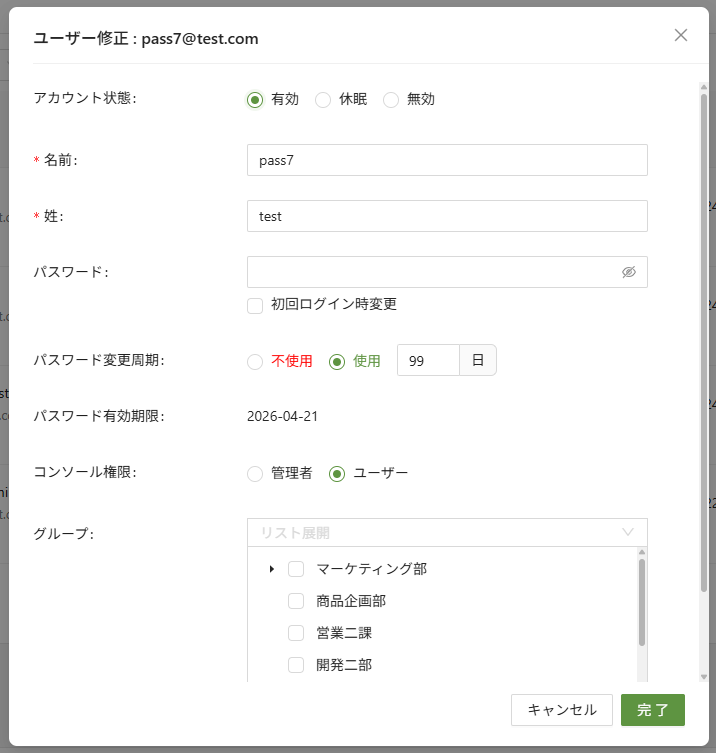This screenshot has width=716, height=753.
Task: Click the password cycle days field
Action: pos(428,361)
